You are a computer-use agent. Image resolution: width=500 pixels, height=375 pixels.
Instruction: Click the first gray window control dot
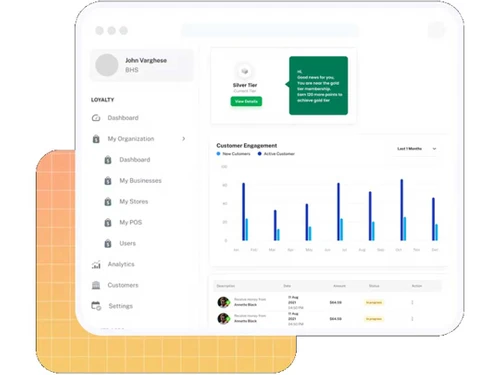click(x=99, y=31)
